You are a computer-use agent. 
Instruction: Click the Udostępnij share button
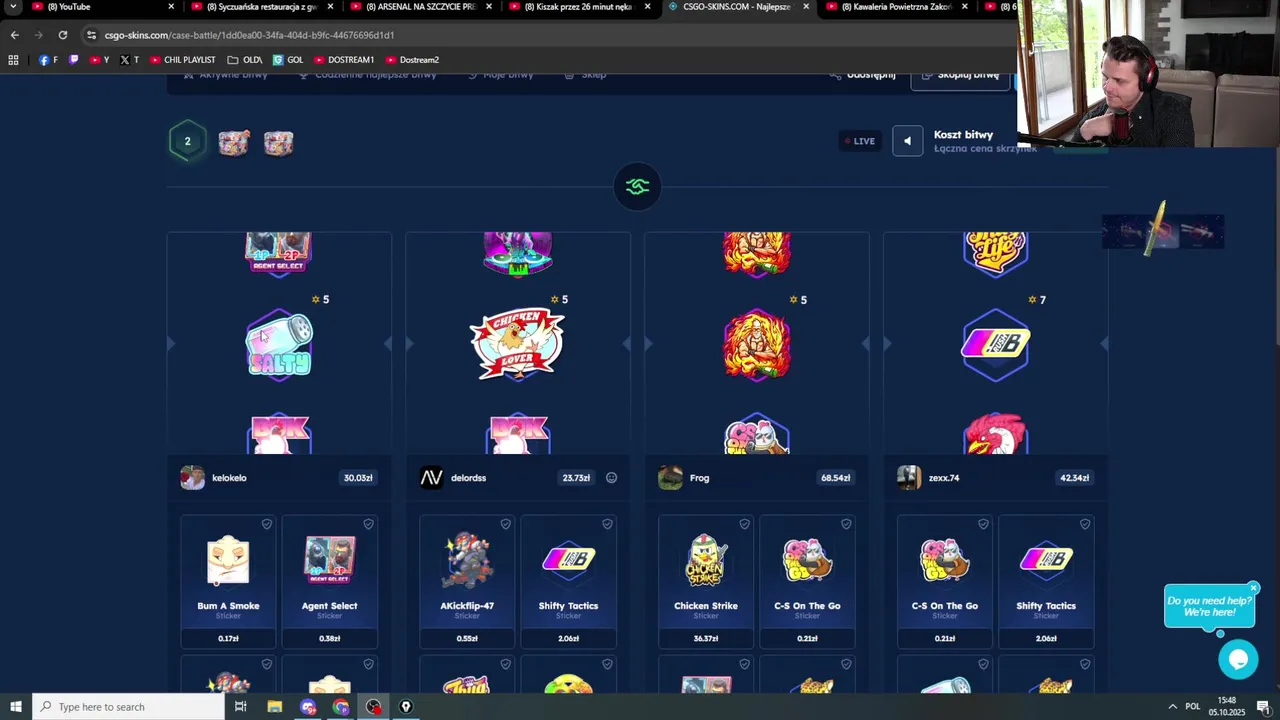pyautogui.click(x=864, y=75)
